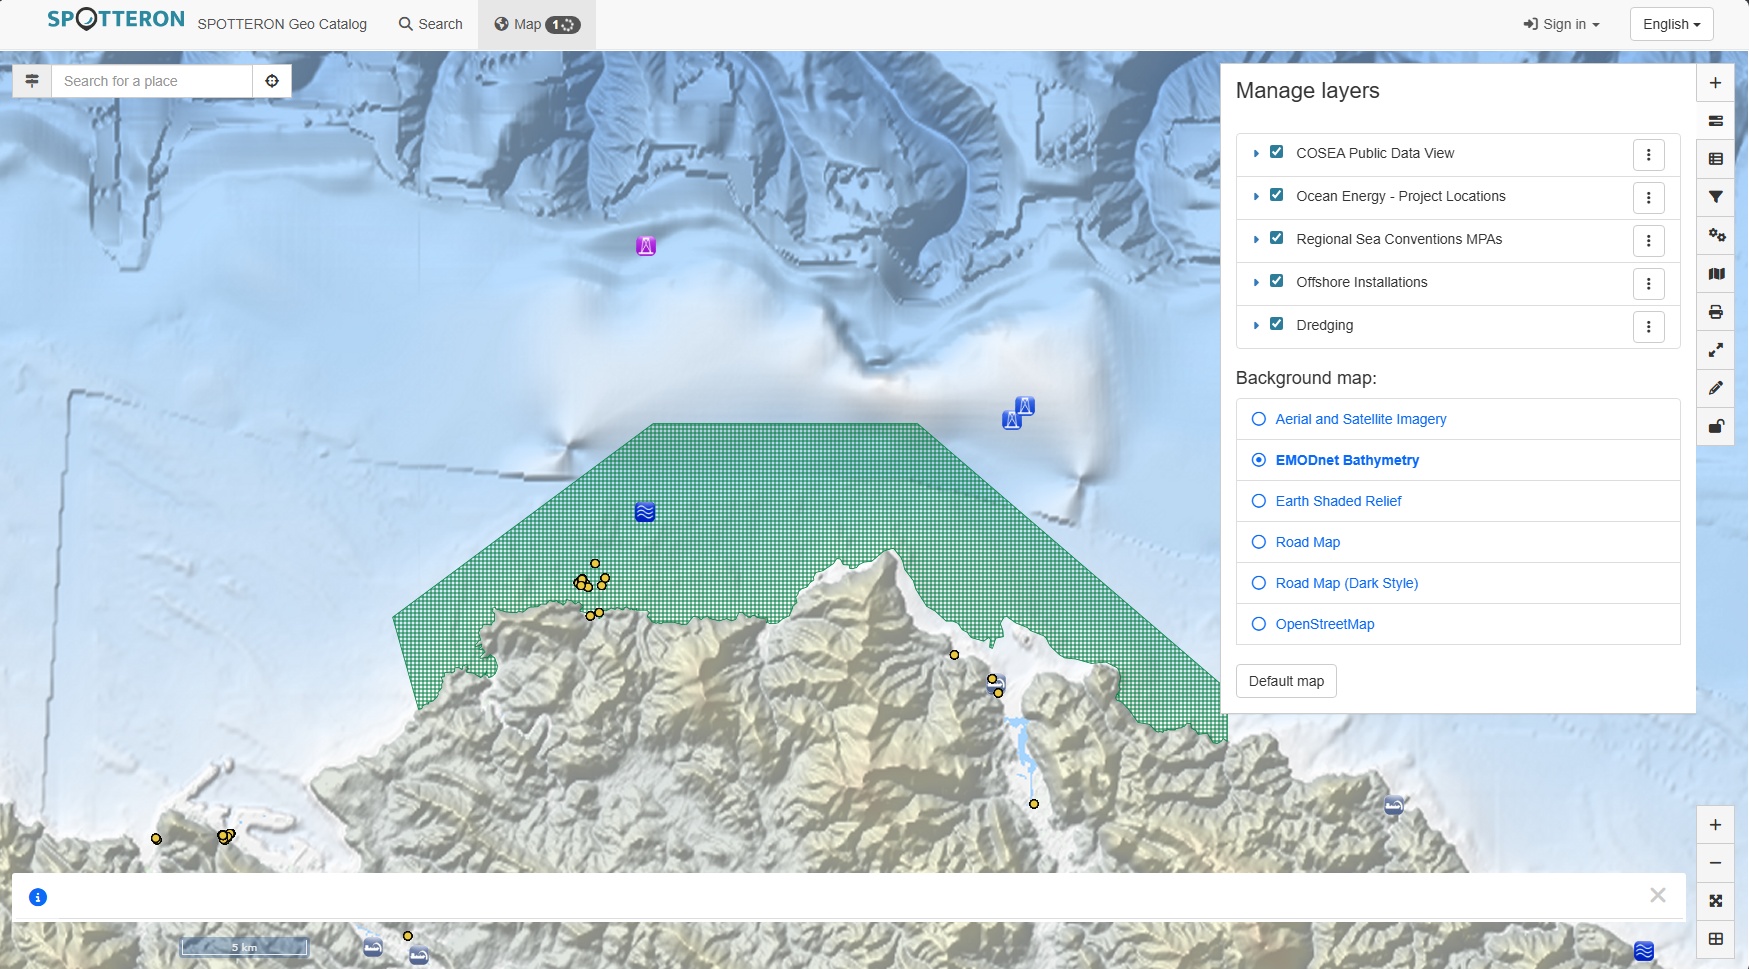The height and width of the screenshot is (969, 1749).
Task: Disable the Dredging layer checkbox
Action: [1277, 323]
